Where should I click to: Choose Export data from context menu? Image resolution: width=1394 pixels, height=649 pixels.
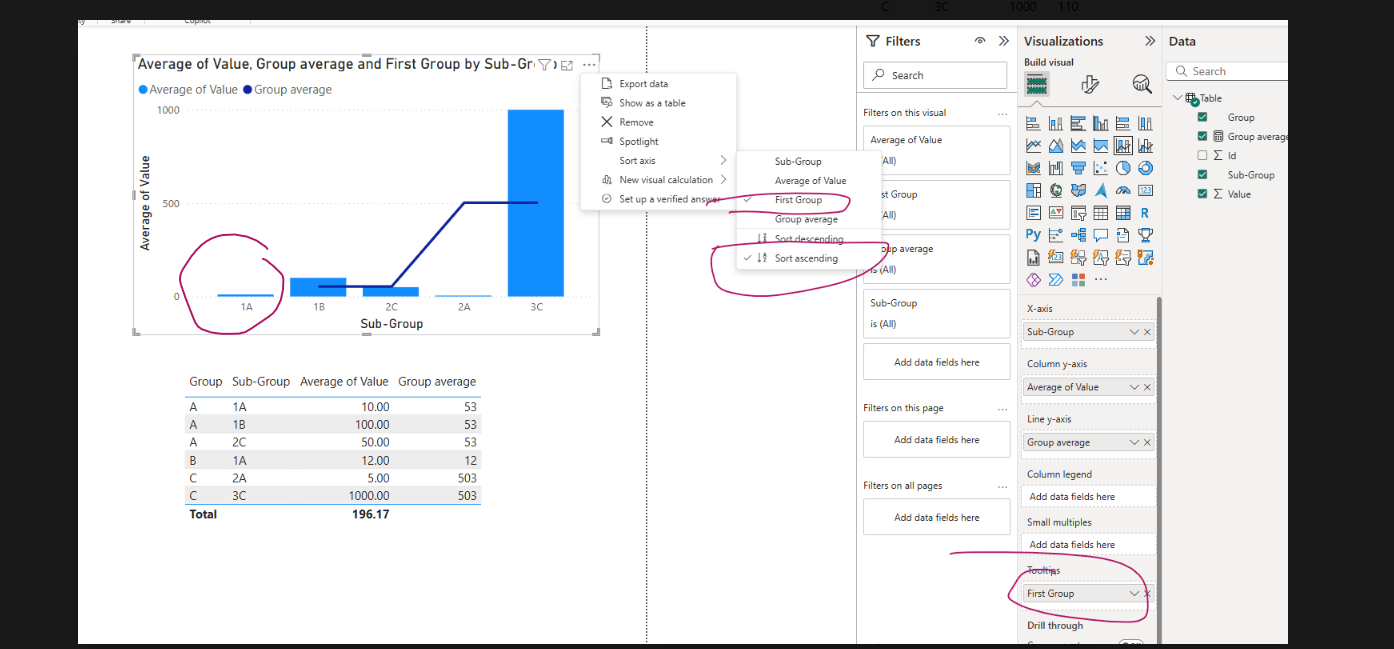(x=658, y=84)
